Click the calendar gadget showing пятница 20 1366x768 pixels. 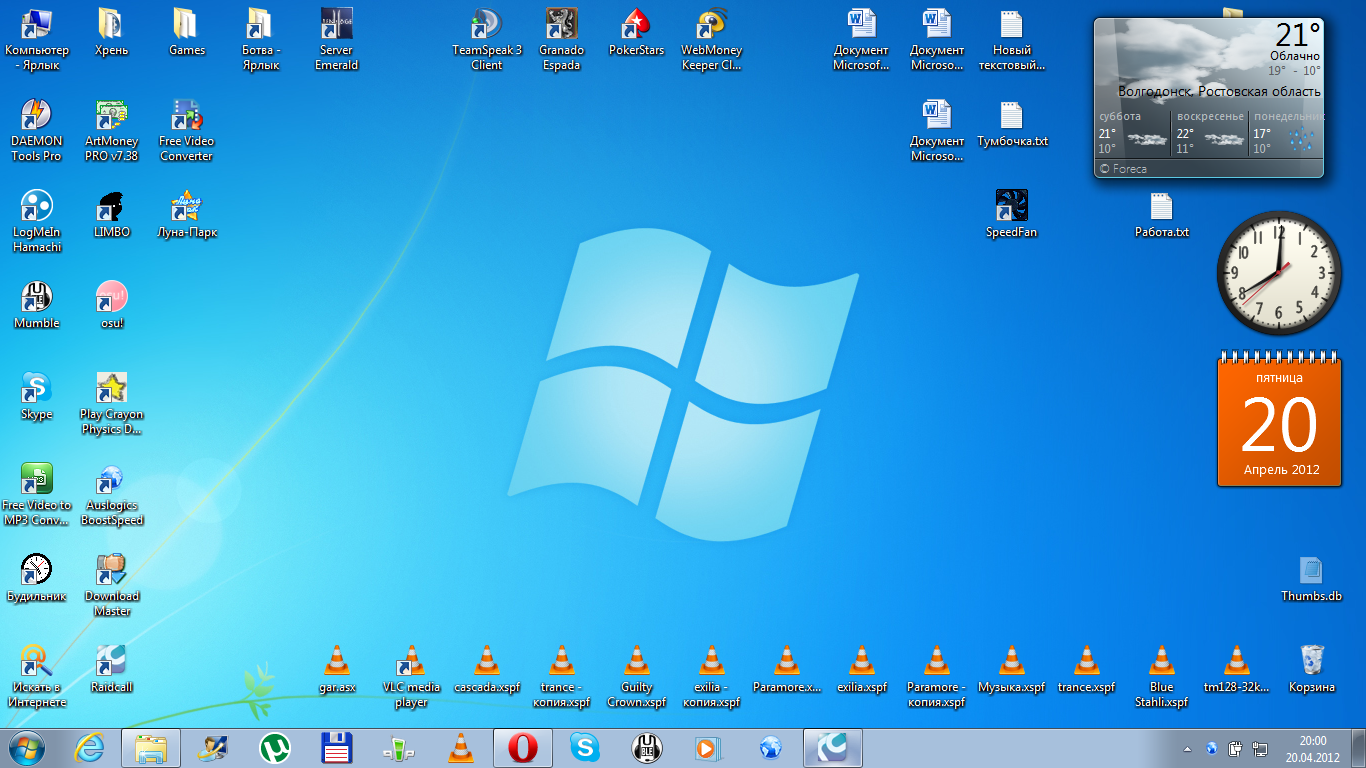point(1279,418)
